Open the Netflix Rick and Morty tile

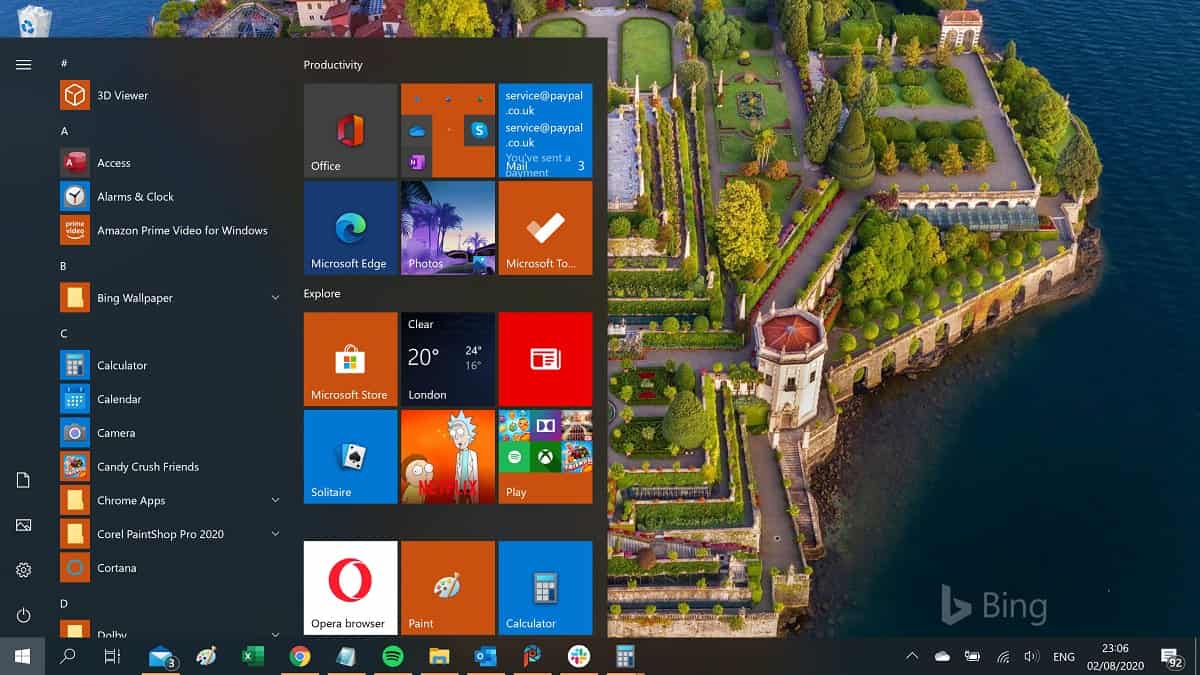click(448, 457)
